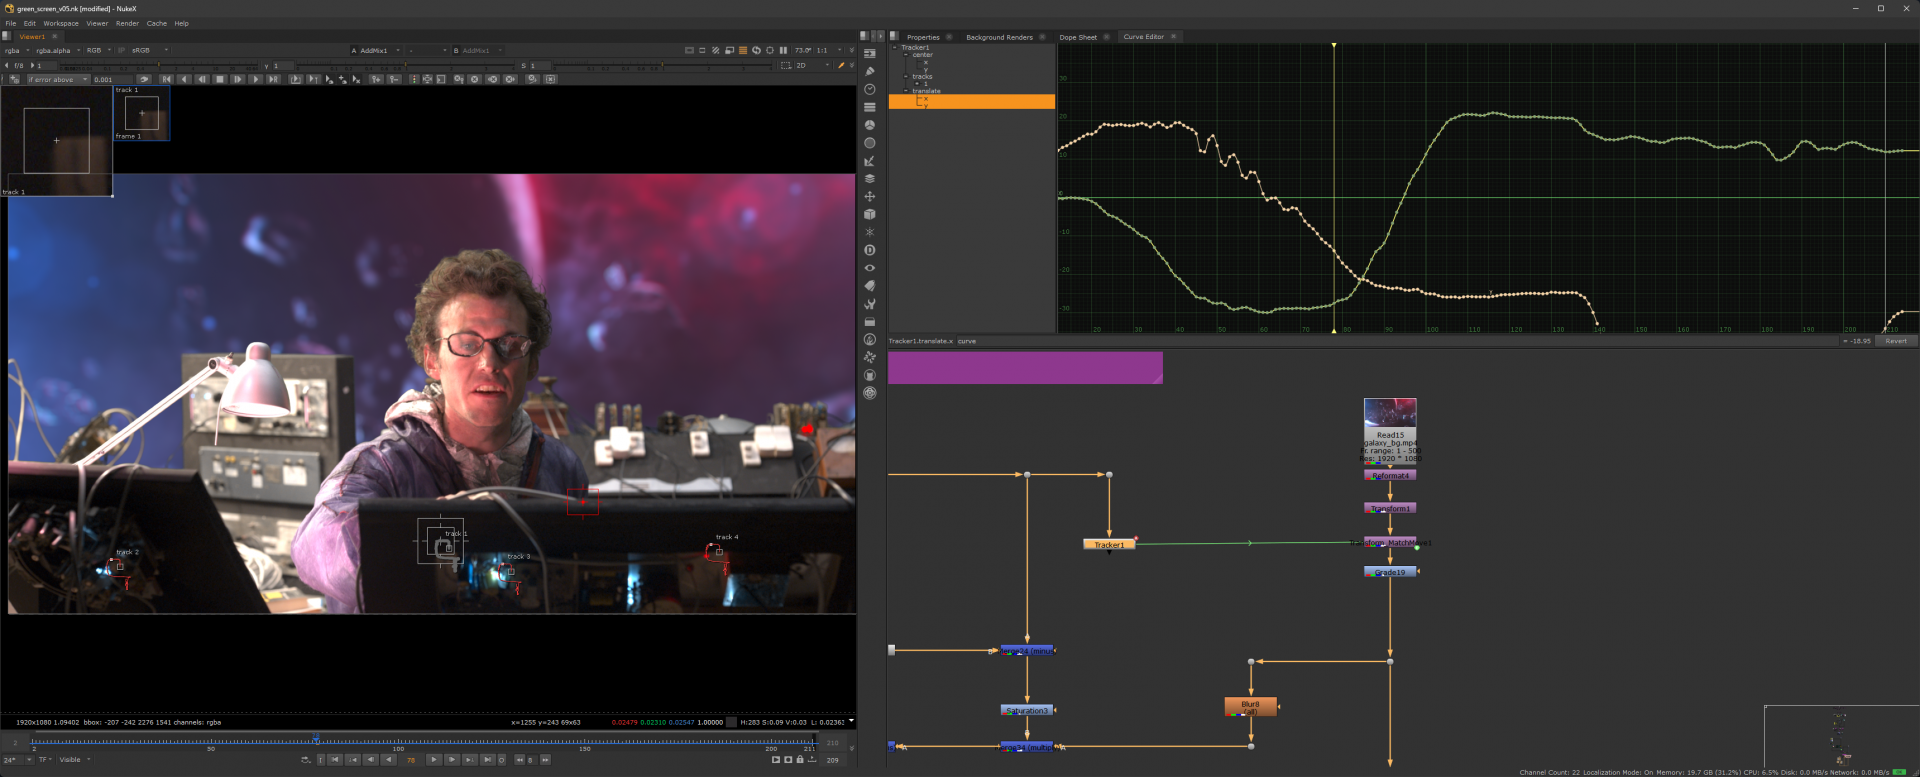This screenshot has height=777, width=1920.
Task: Open the Draw nodes toolbar menu
Action: tap(869, 71)
